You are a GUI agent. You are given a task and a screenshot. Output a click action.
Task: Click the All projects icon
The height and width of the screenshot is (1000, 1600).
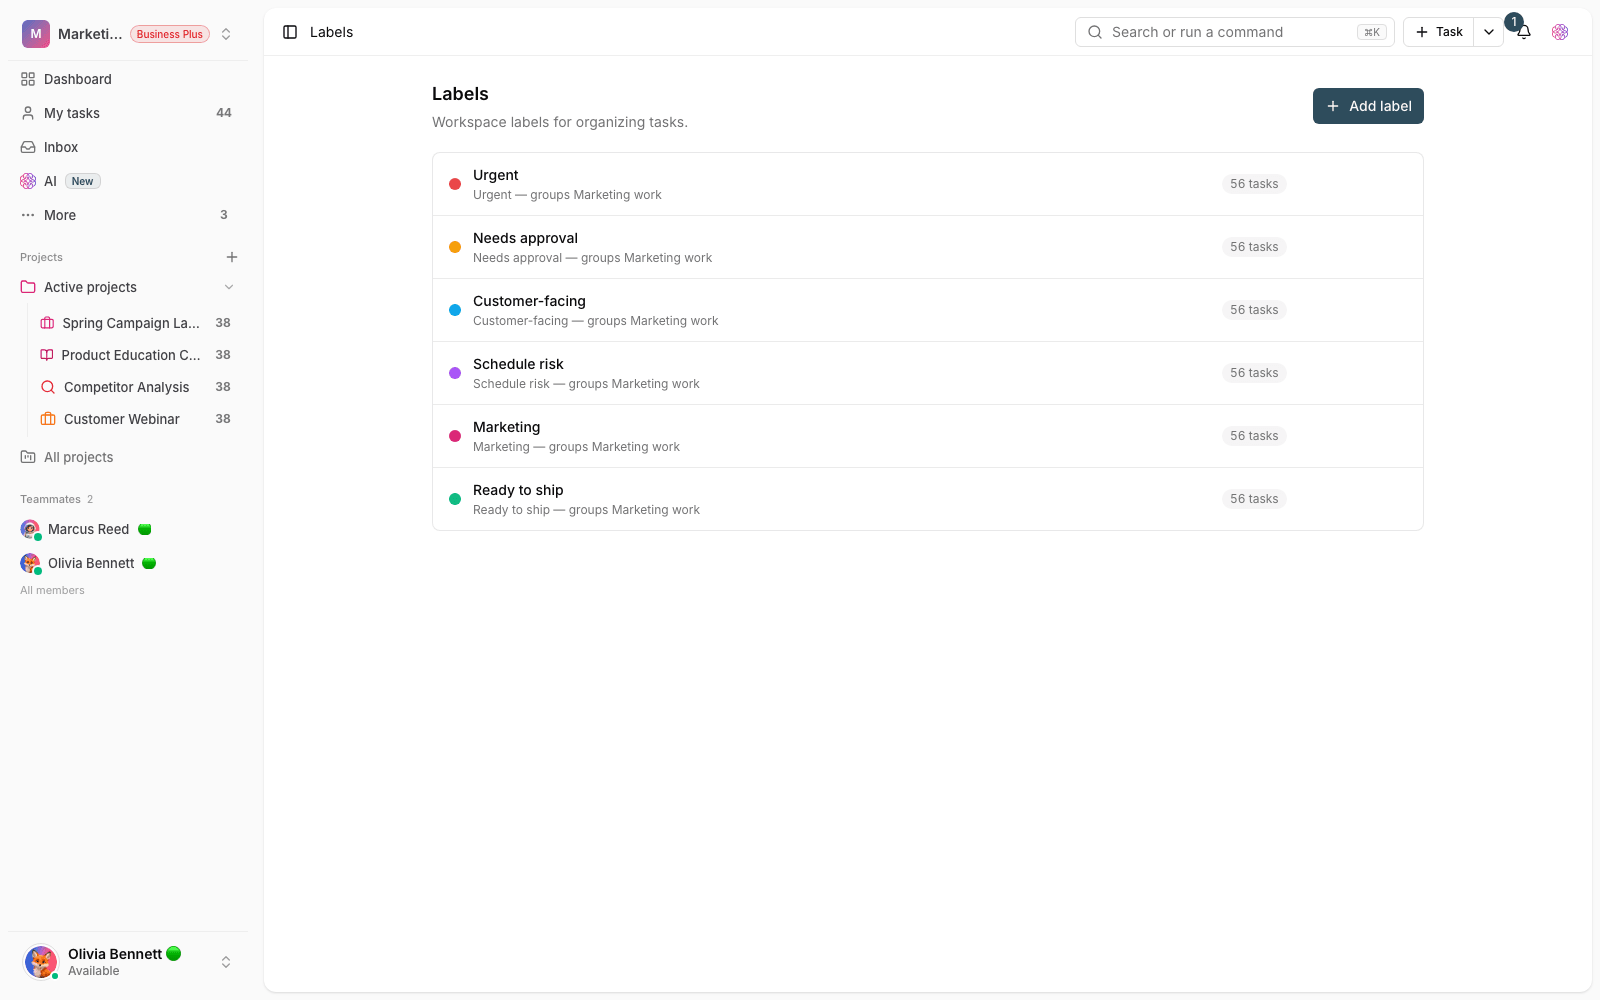click(x=28, y=457)
